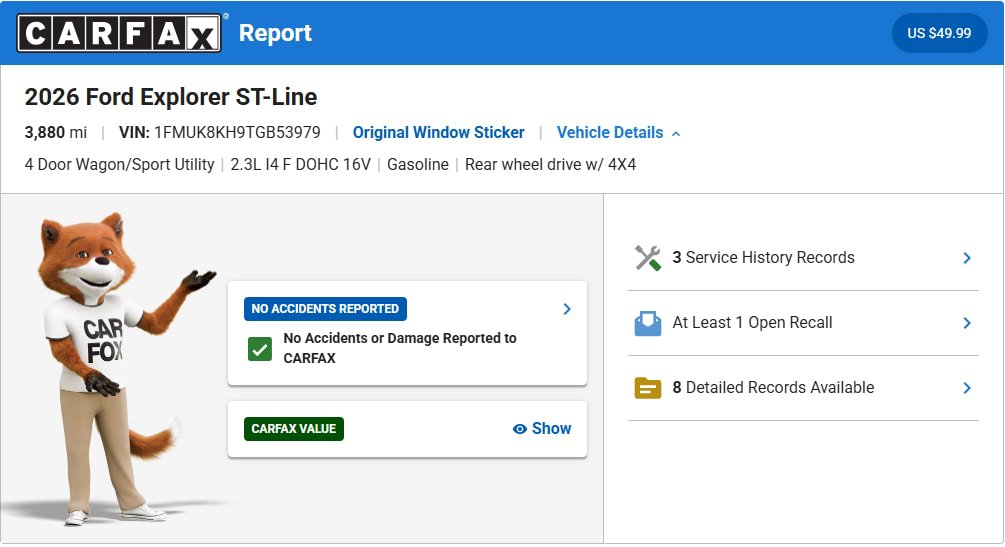Click the CARFAX VALUE badge
This screenshot has height=547, width=1005.
pyautogui.click(x=294, y=428)
